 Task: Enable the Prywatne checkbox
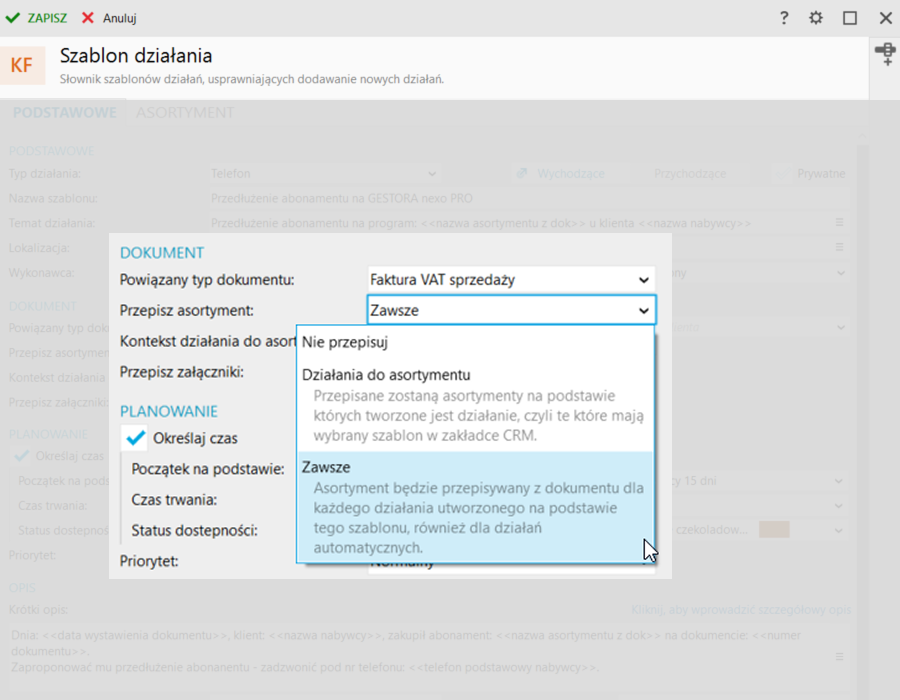785,174
